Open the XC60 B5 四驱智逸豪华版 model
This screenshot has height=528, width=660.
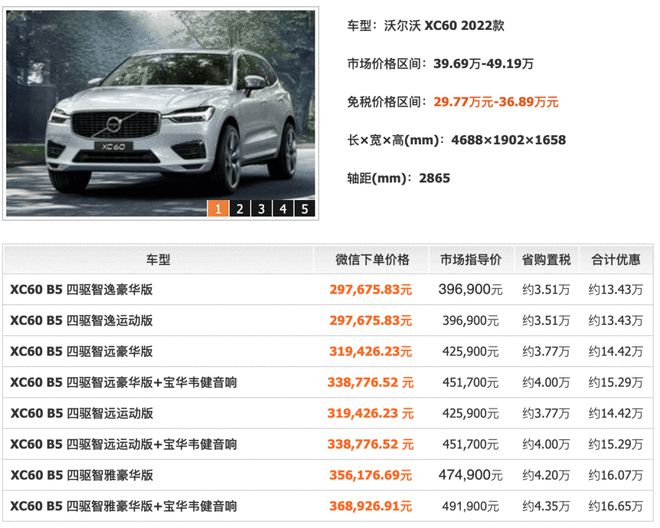[x=81, y=290]
